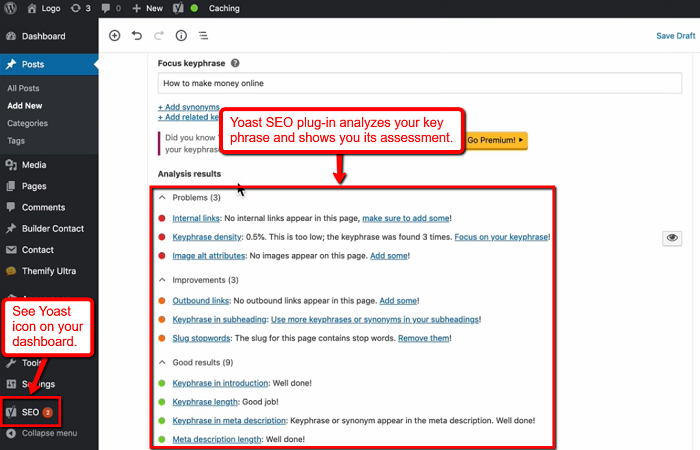Toggle the eye highlight button for keyphrase density

(x=672, y=238)
